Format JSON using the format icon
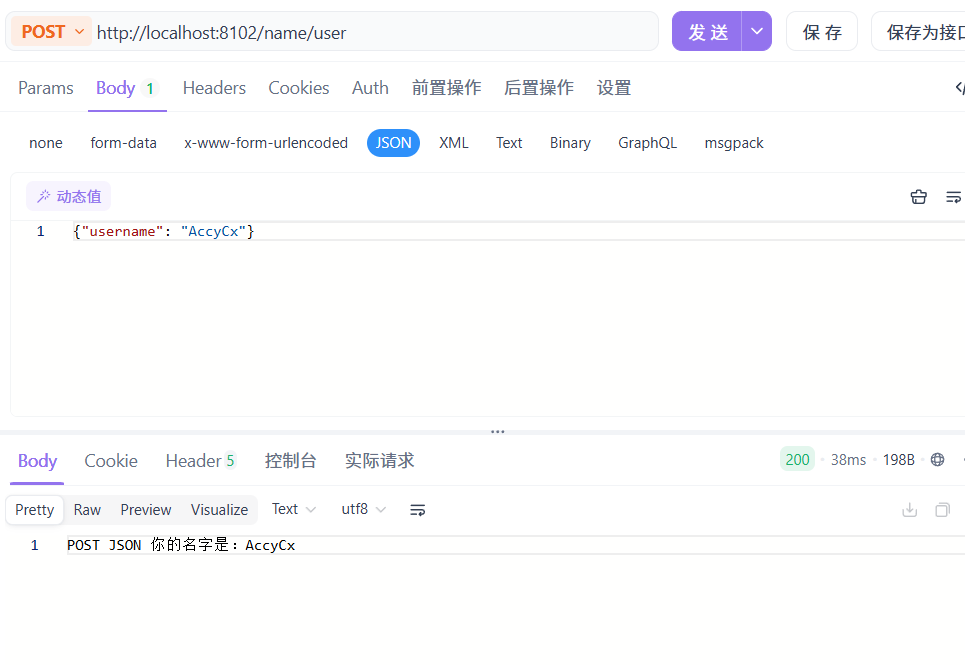This screenshot has width=965, height=665. 953,196
